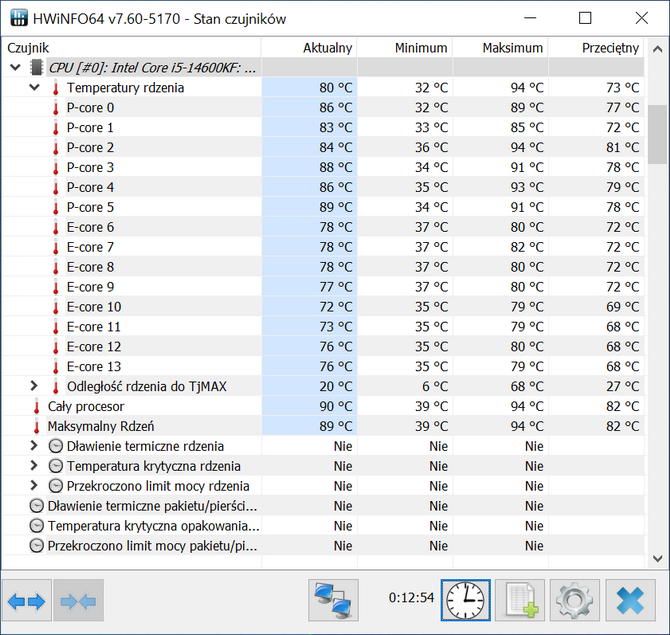The width and height of the screenshot is (670, 635).
Task: Click thermometer icon of Odległość rdzenia do TjMAX
Action: 56,387
